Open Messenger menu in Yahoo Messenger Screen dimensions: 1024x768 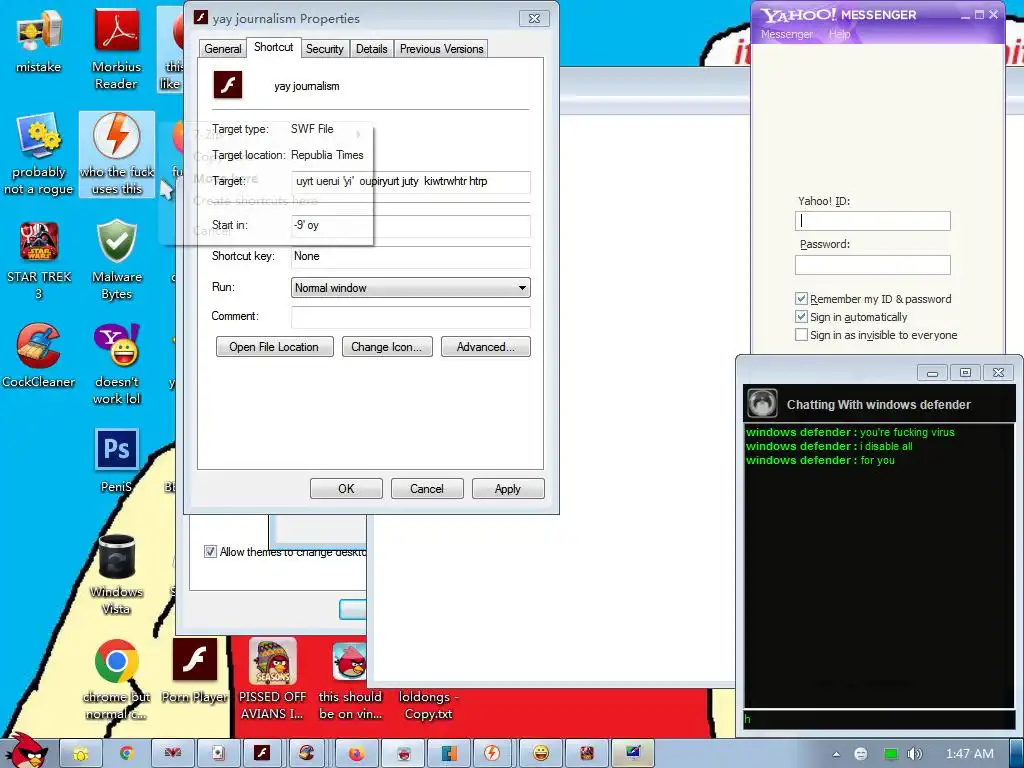coord(787,34)
